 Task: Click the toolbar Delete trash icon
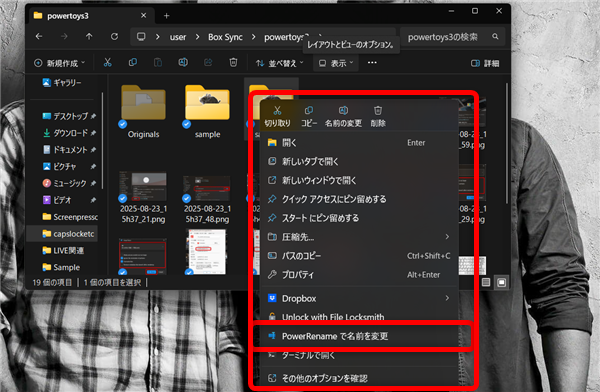[x=233, y=62]
